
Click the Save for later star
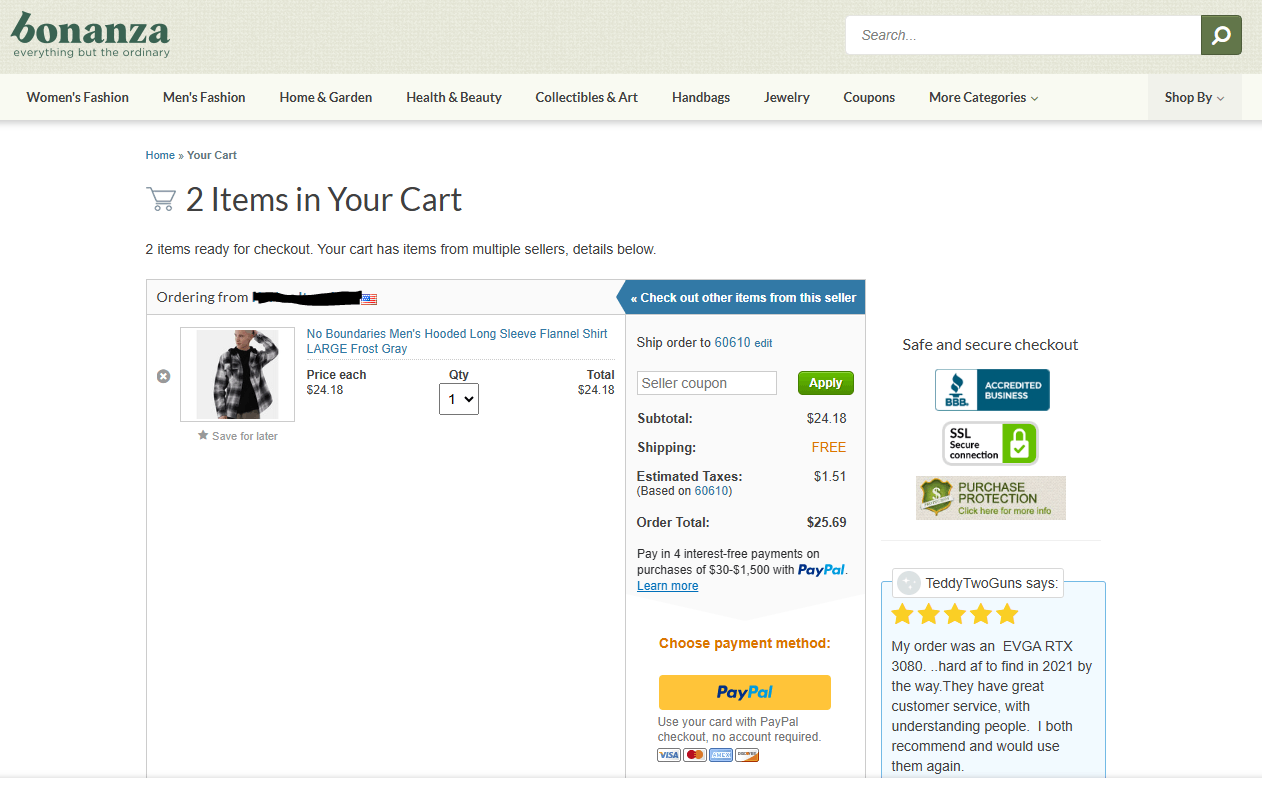pyautogui.click(x=203, y=436)
